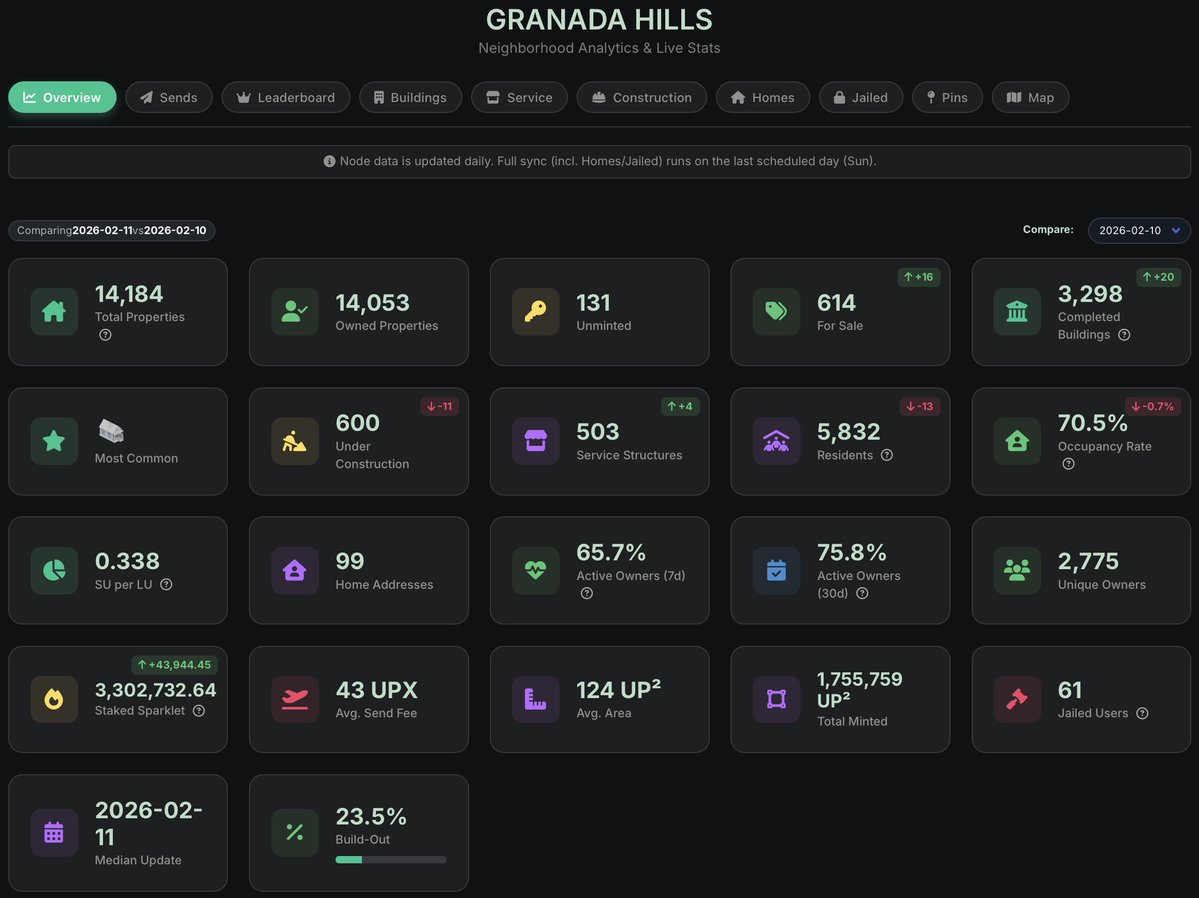Click the 43 UPX Avg. Send Fee value
Image resolution: width=1199 pixels, height=898 pixels.
[x=376, y=690]
